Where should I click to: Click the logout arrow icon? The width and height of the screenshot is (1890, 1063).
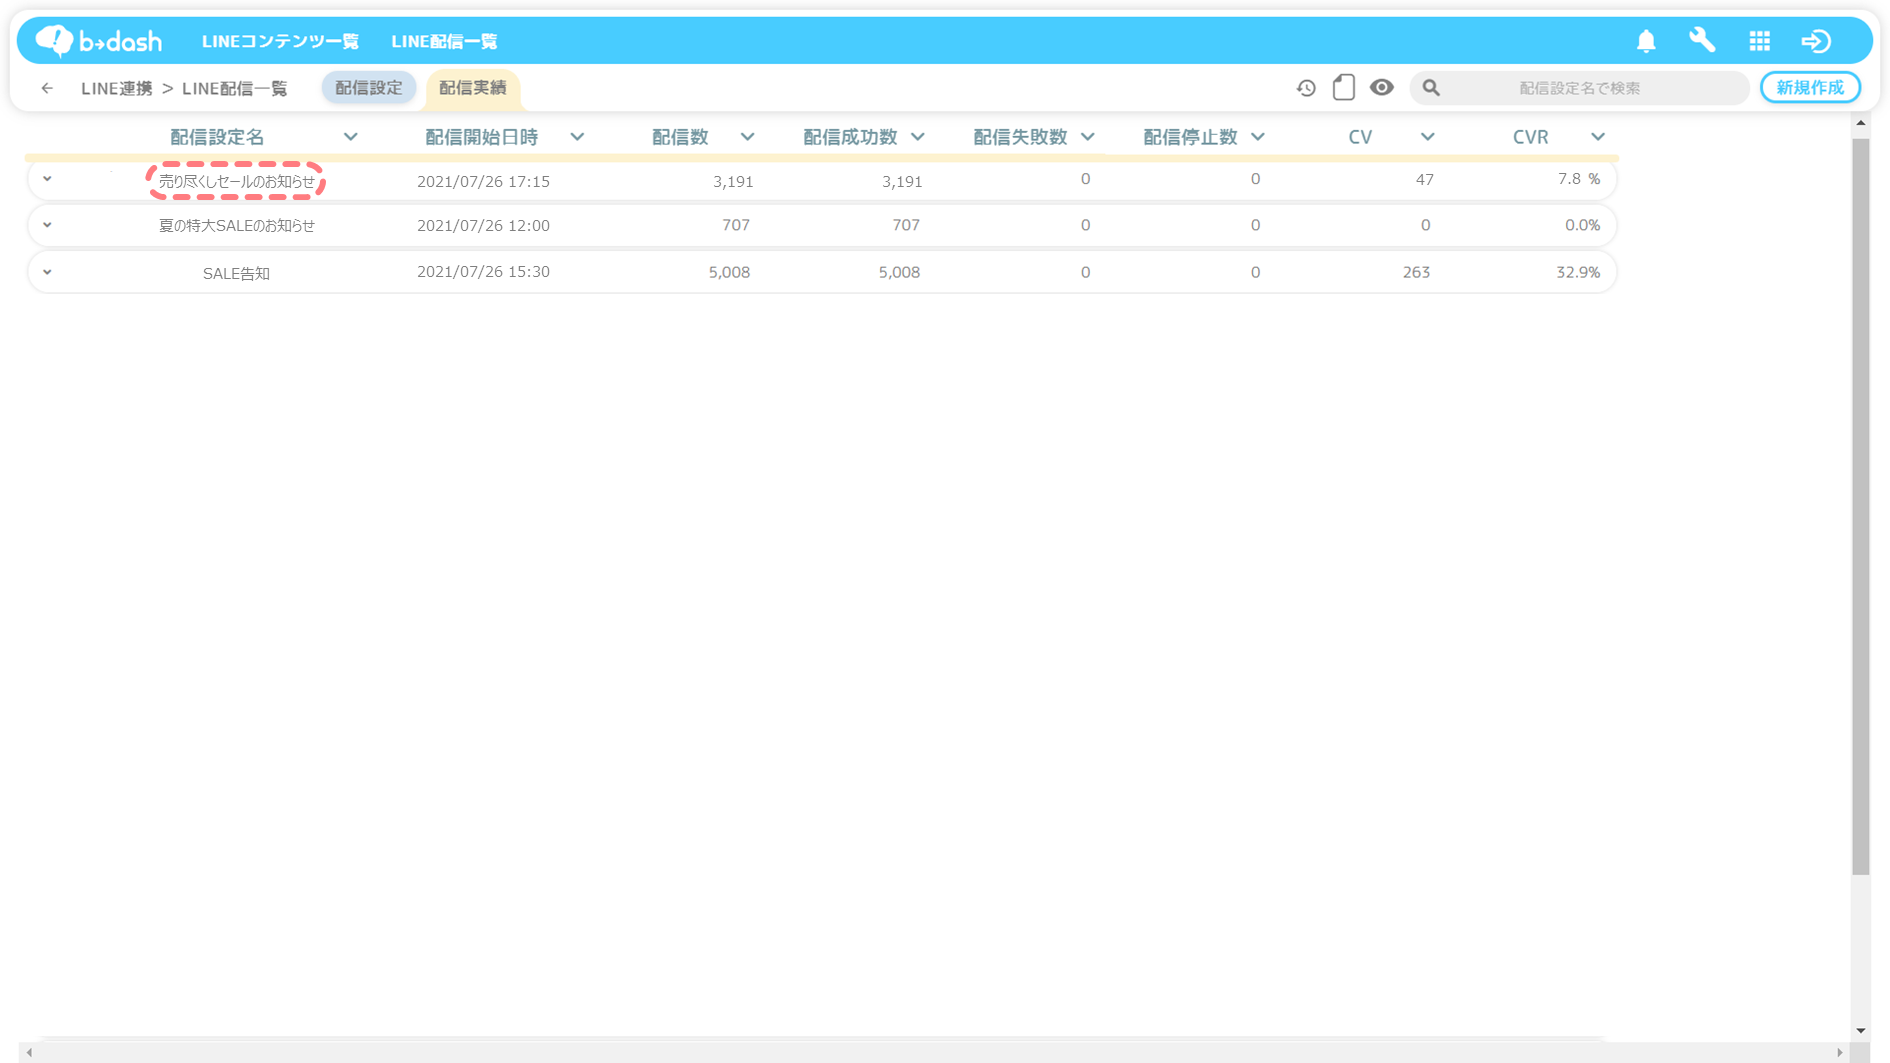(1816, 41)
